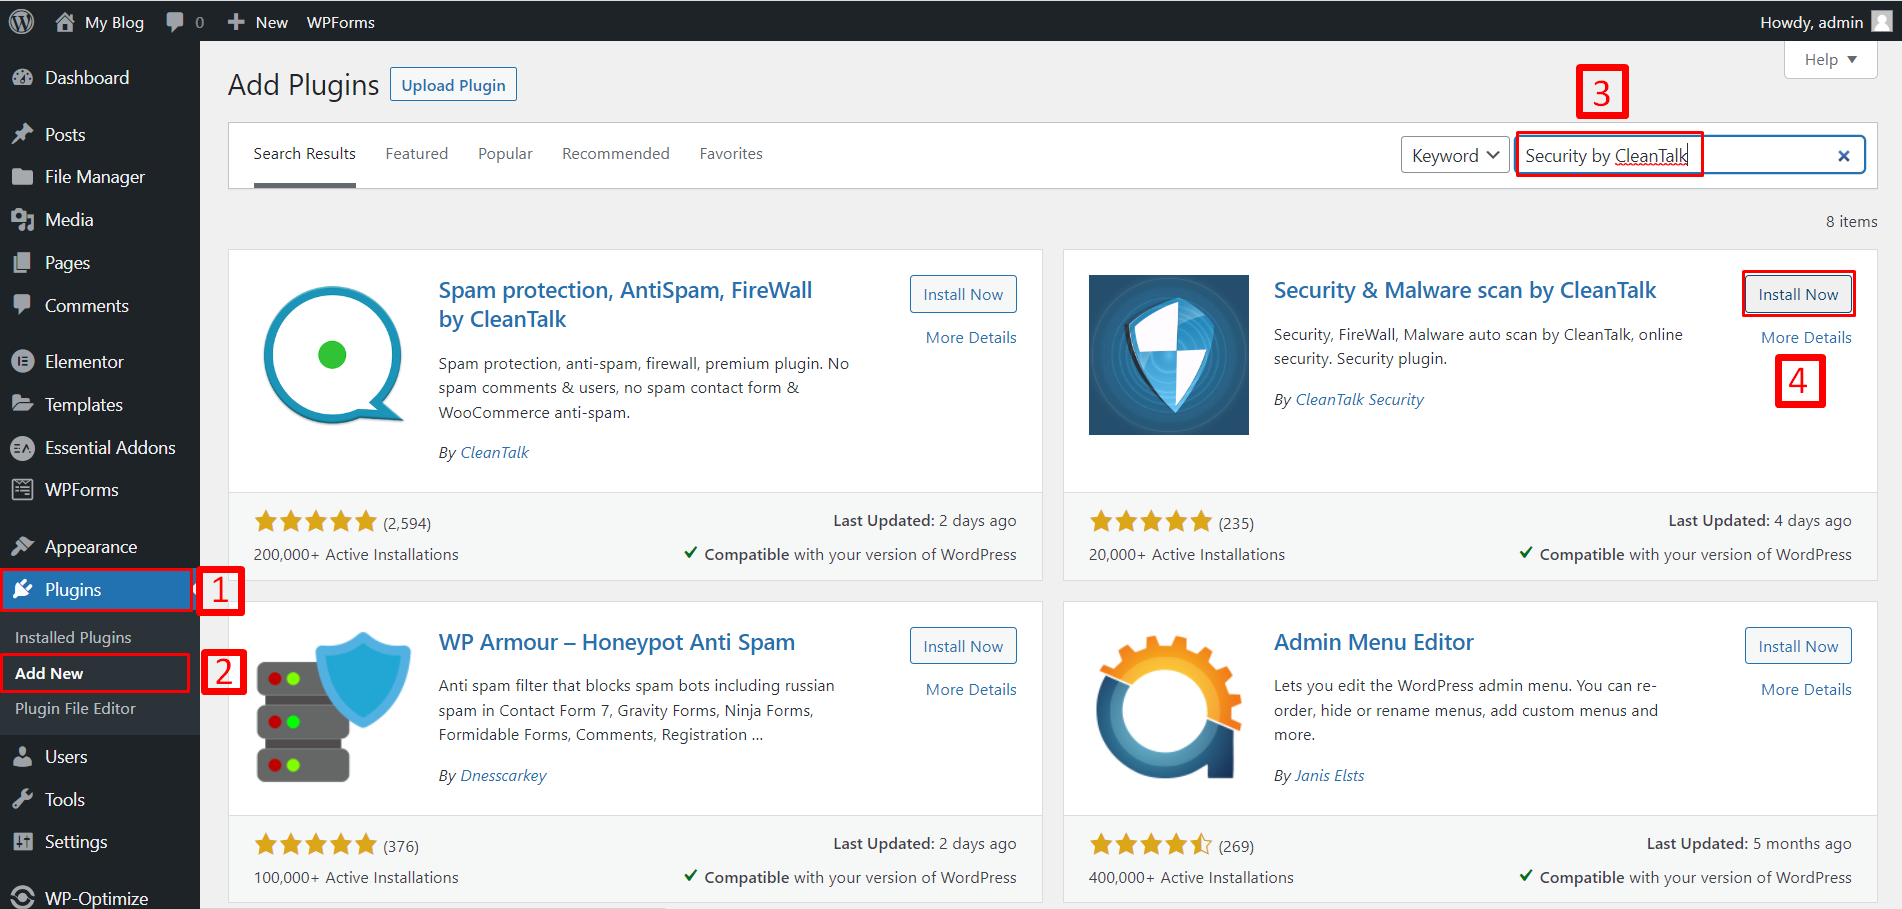This screenshot has width=1902, height=909.
Task: Click the WP Armour plugin thumbnail
Action: click(x=333, y=707)
